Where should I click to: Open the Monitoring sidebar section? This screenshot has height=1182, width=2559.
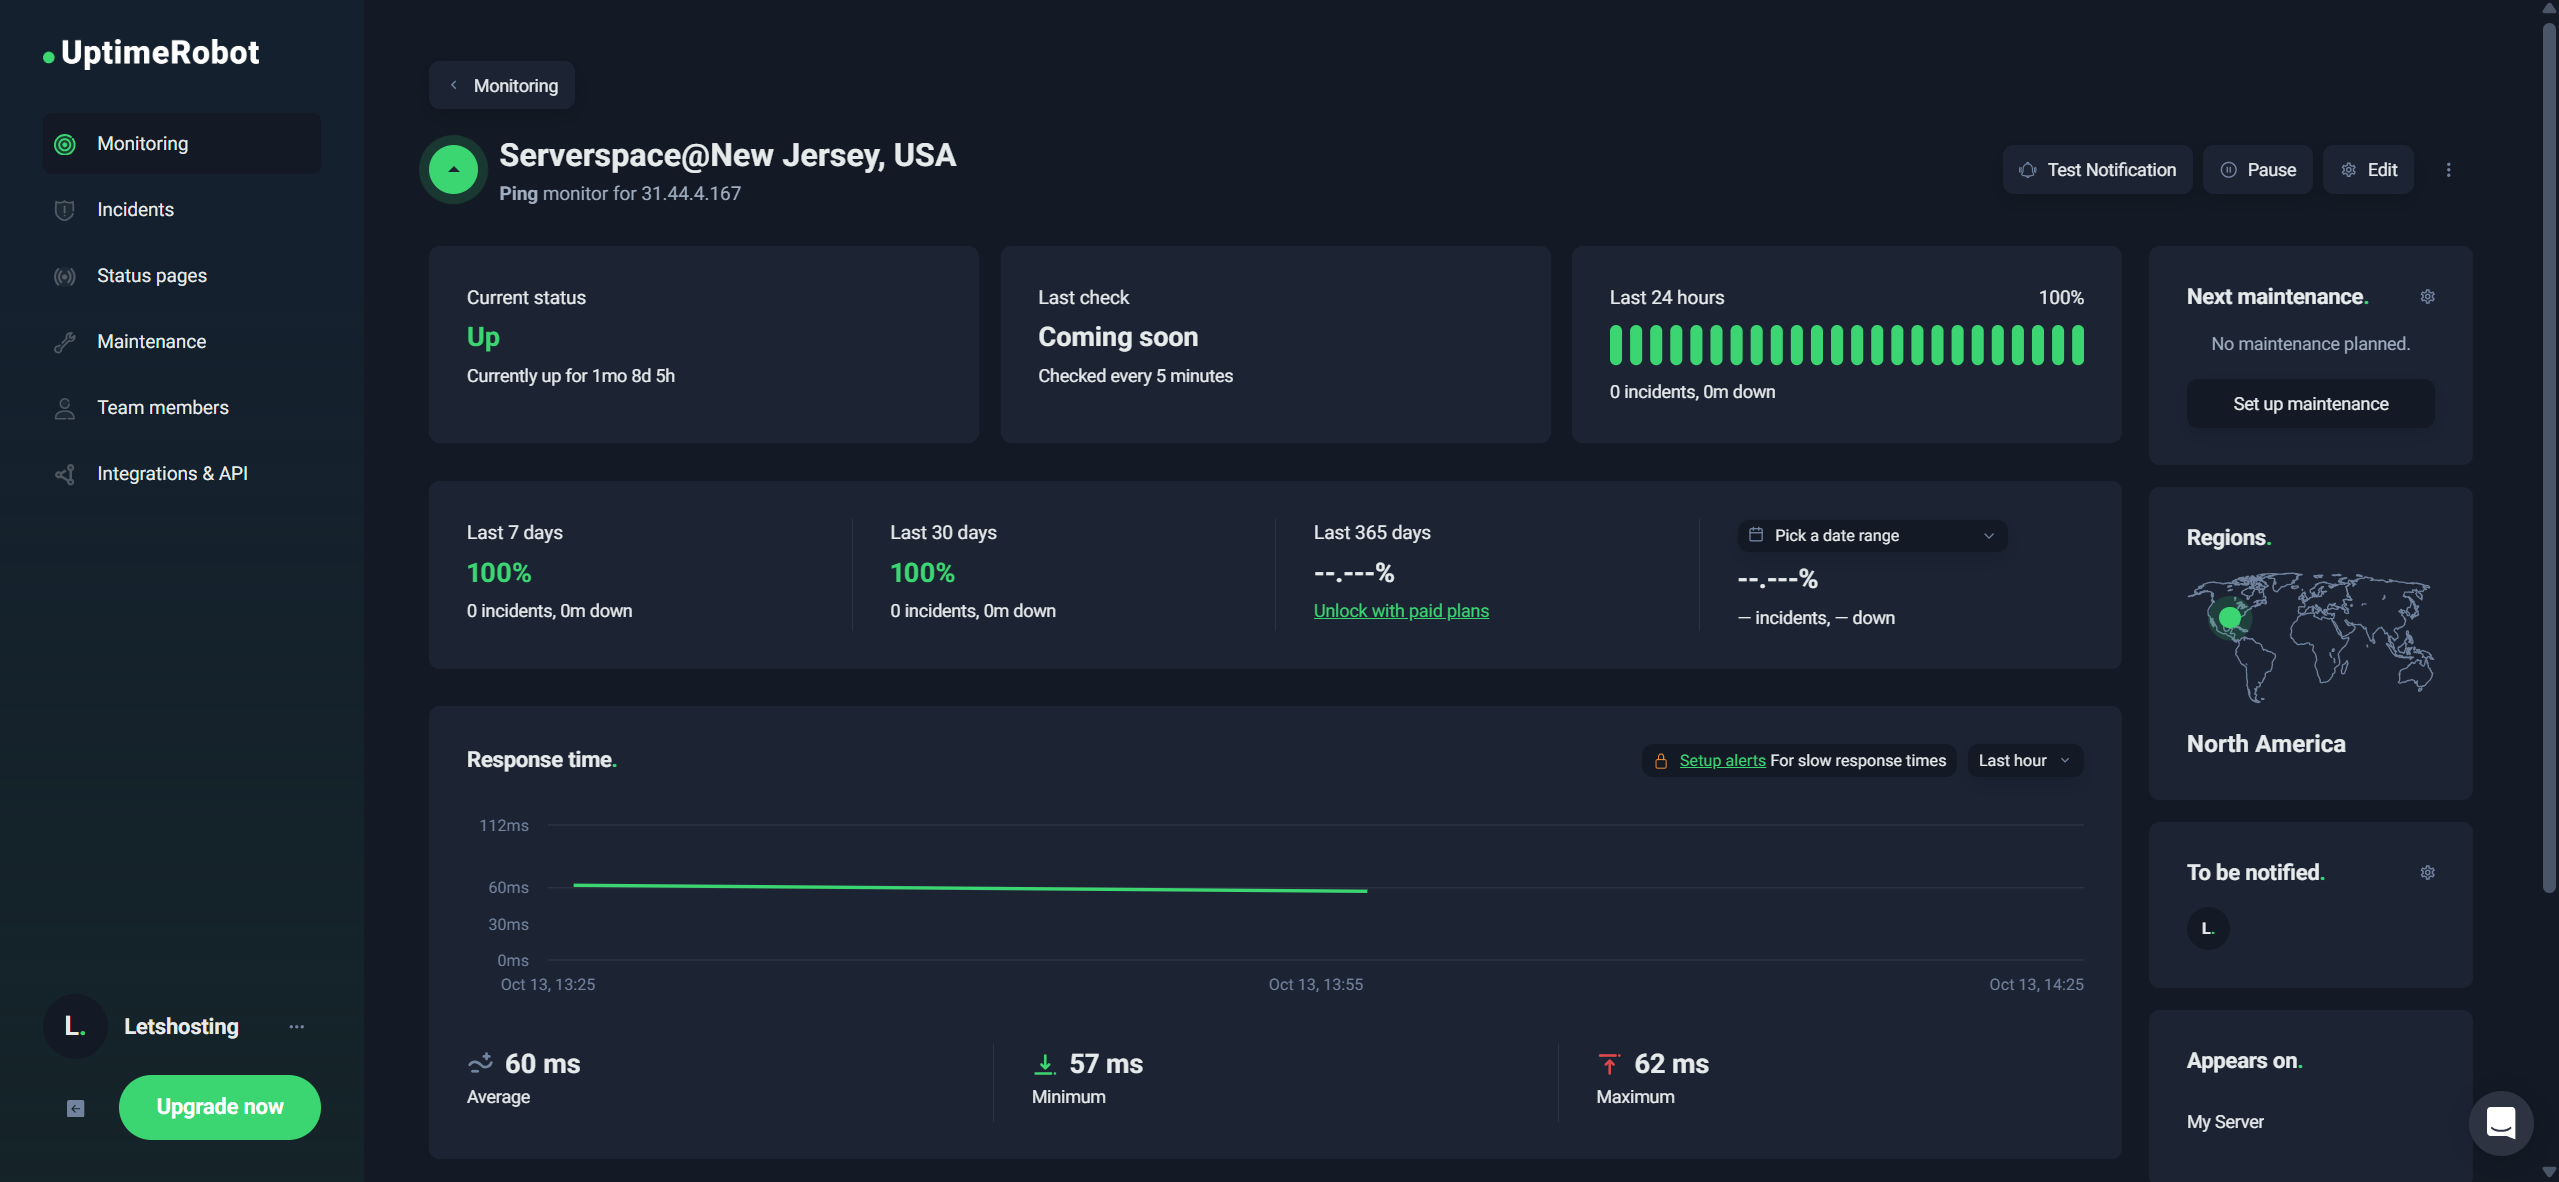click(x=182, y=144)
